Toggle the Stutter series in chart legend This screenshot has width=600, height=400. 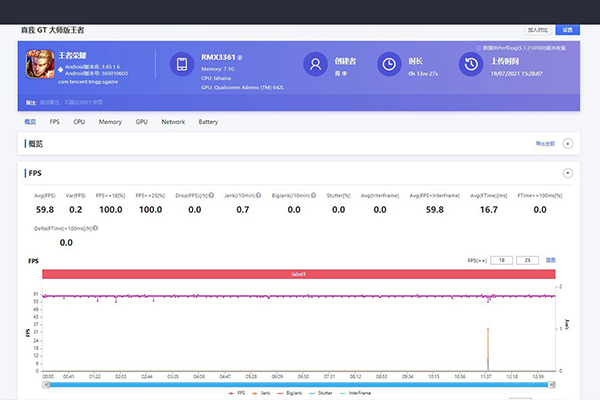319,393
